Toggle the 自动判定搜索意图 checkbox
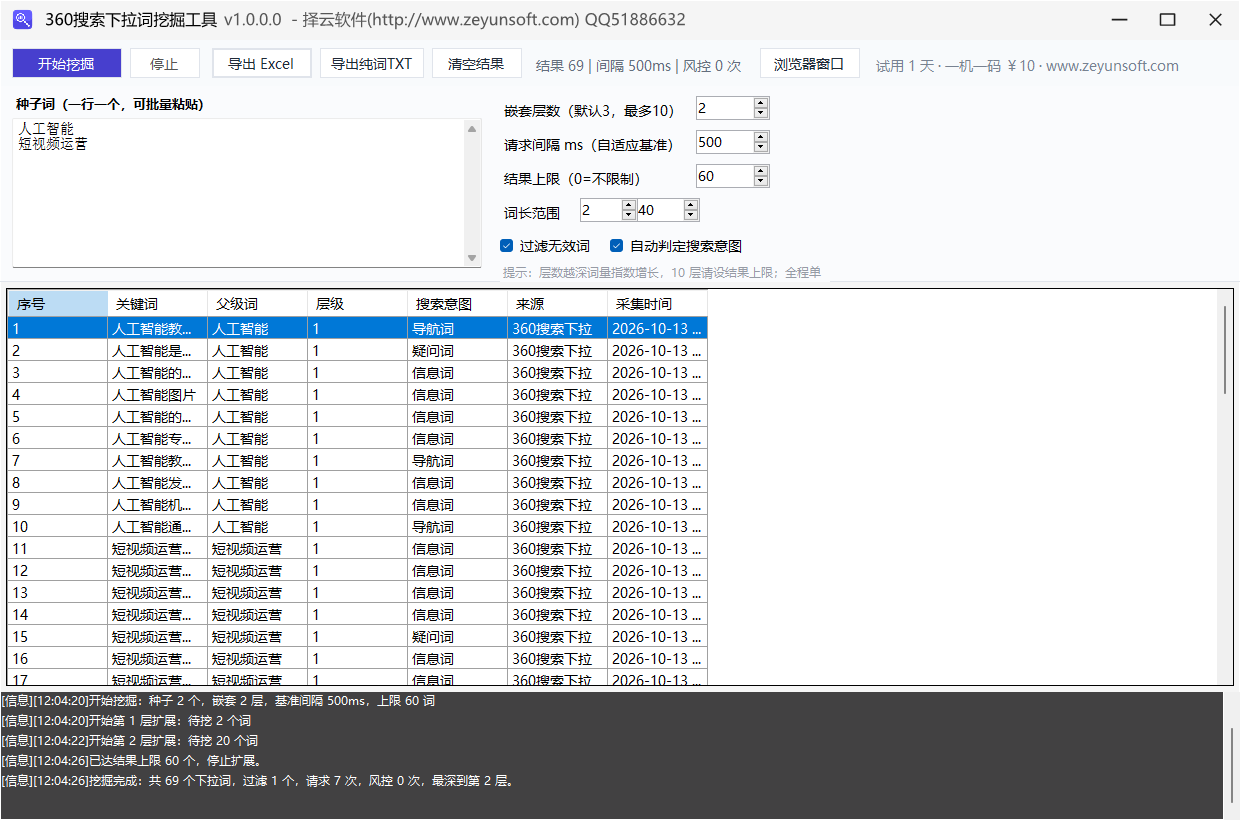 coord(676,246)
